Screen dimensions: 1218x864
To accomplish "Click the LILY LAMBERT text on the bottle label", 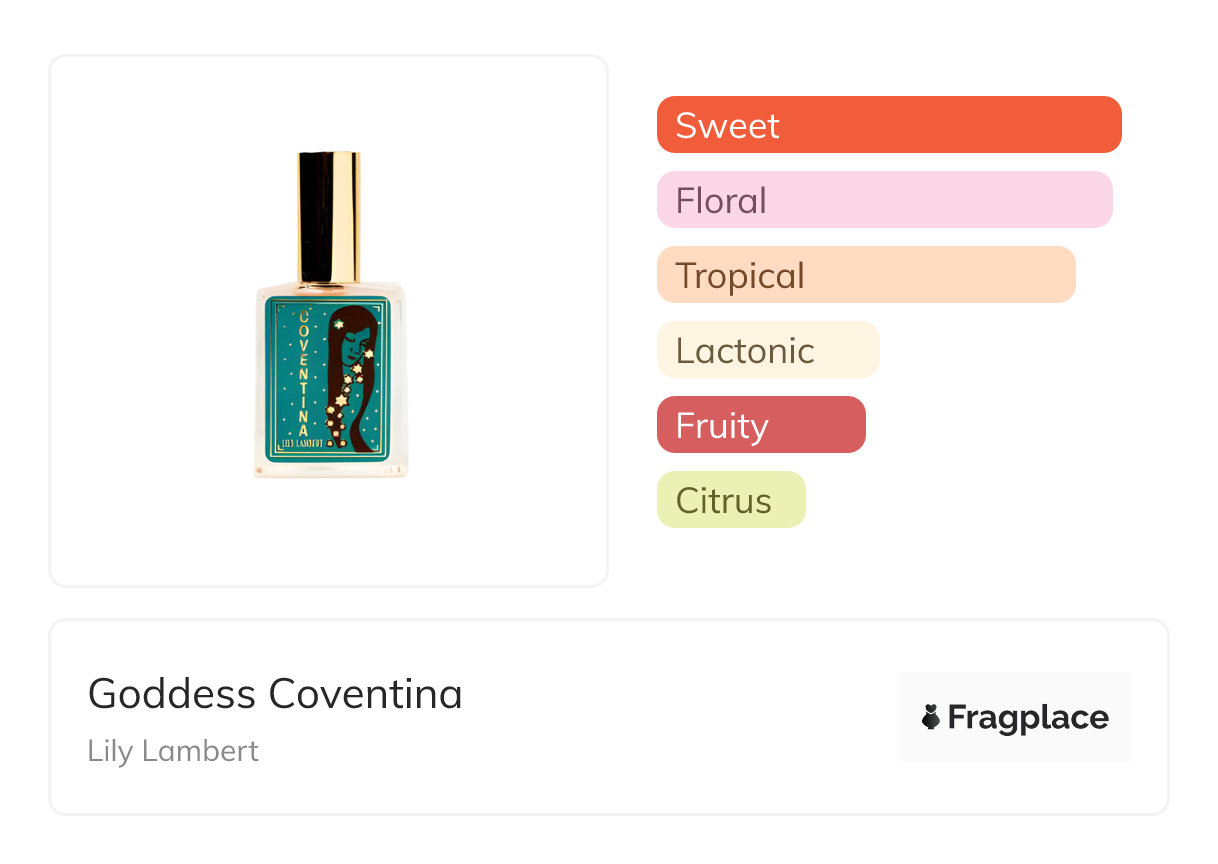I will click(x=305, y=441).
